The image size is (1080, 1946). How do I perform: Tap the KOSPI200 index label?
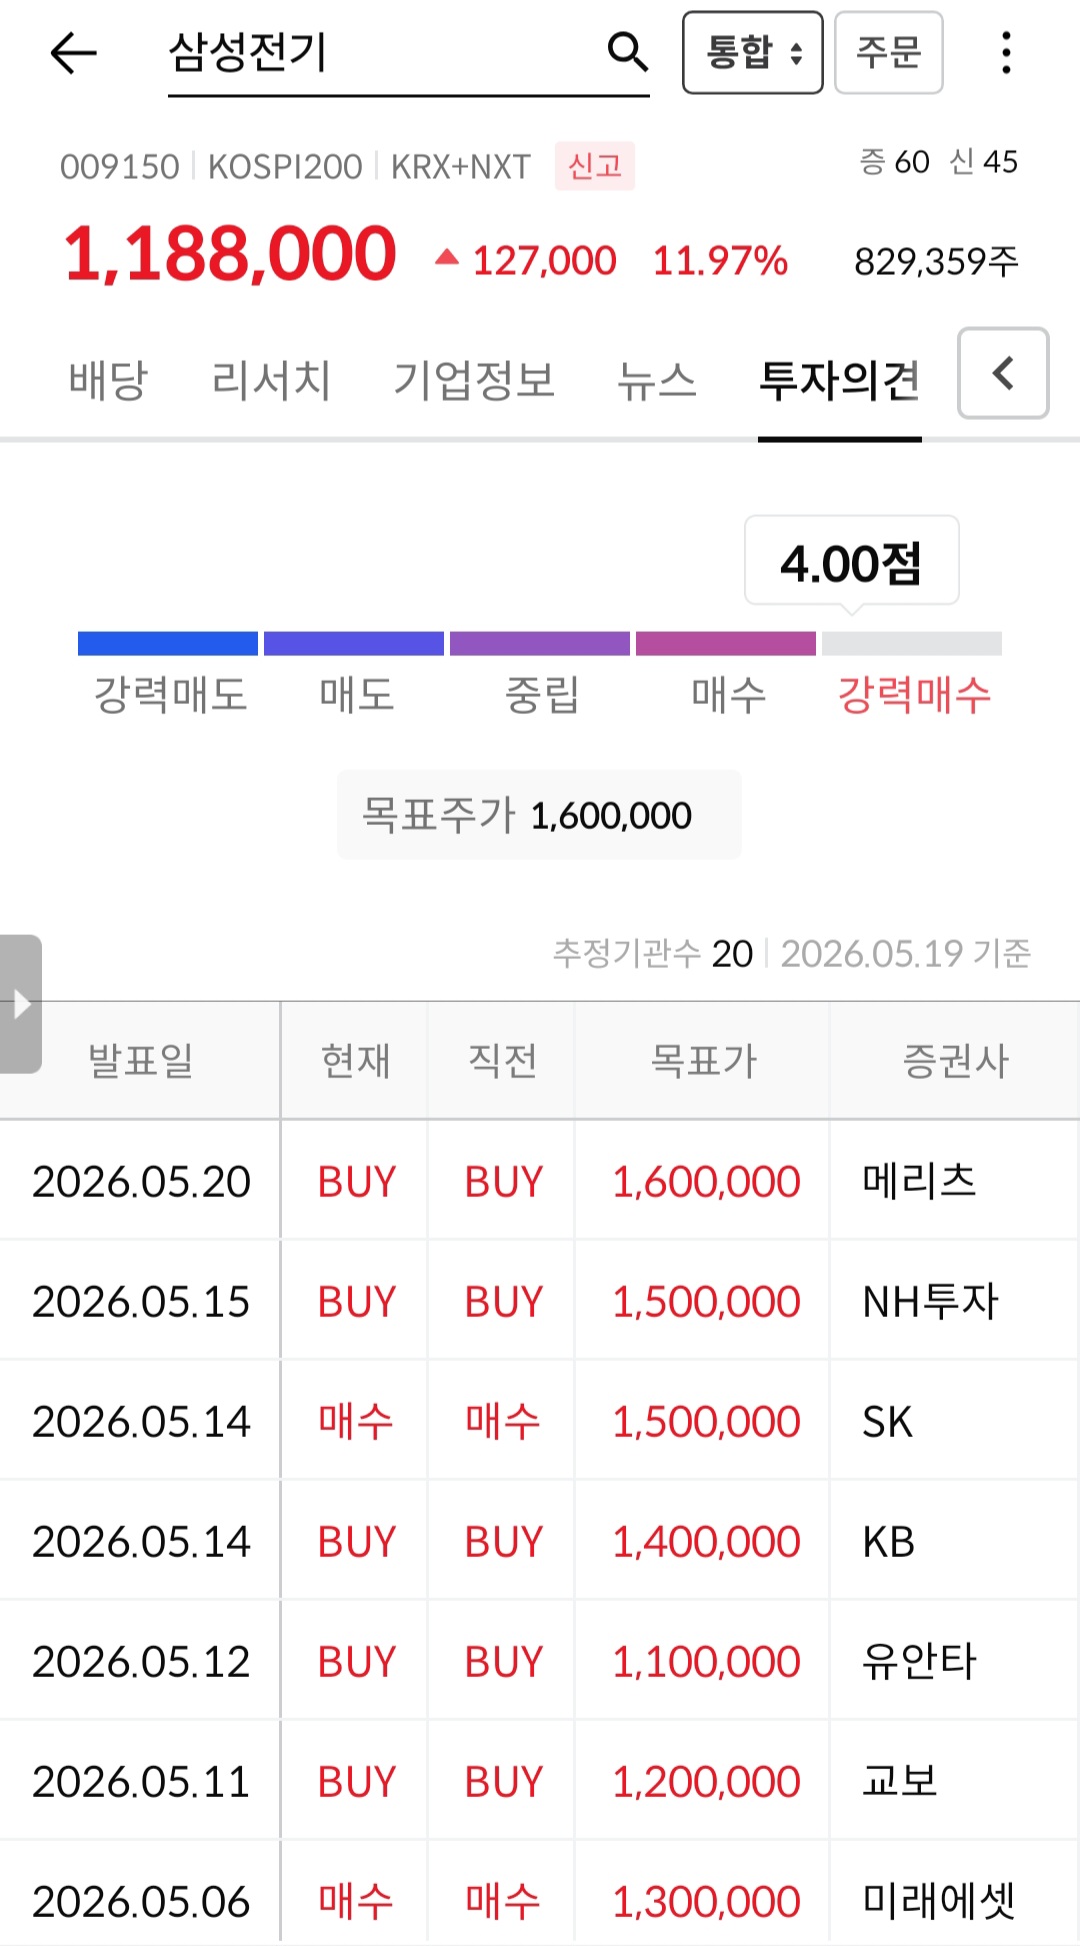(285, 167)
